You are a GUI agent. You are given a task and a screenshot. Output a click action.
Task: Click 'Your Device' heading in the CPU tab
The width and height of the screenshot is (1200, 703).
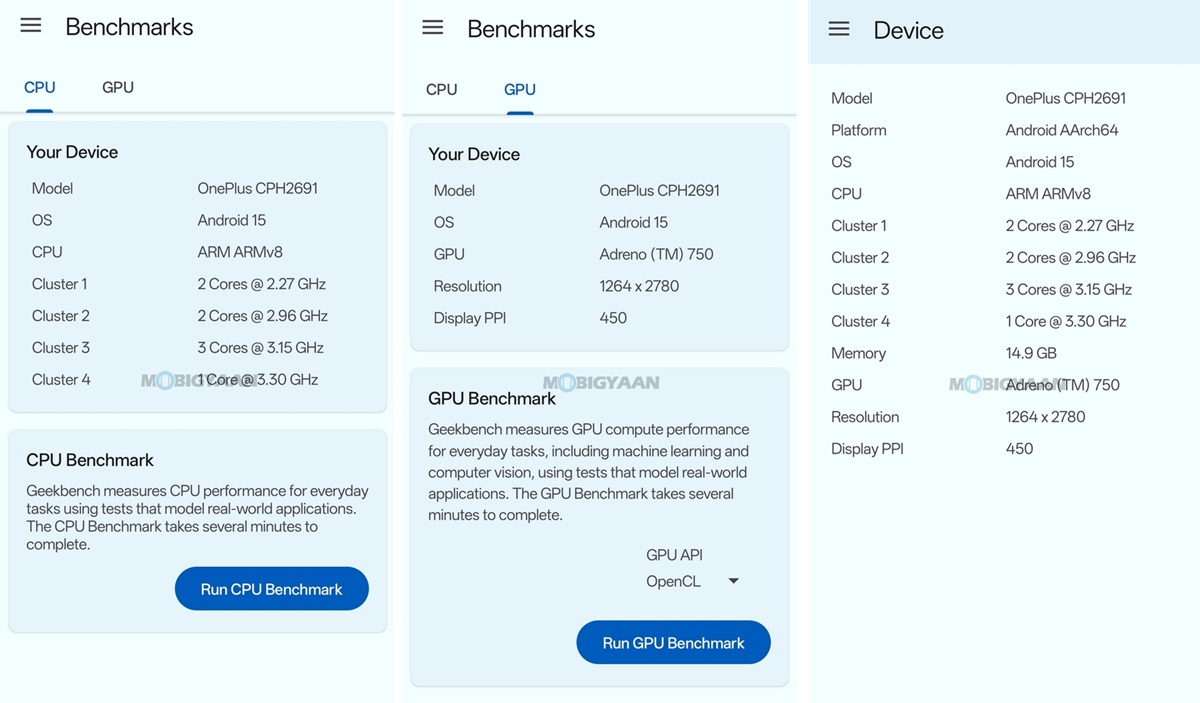pos(72,152)
